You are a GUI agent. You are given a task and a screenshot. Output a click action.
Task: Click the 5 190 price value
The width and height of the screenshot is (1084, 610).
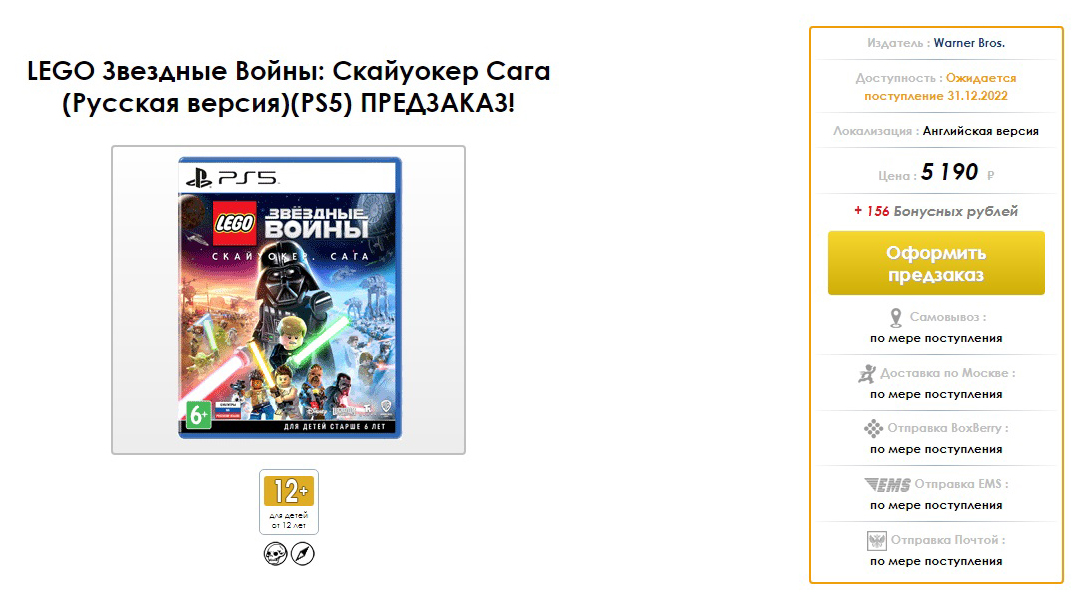pyautogui.click(x=949, y=172)
